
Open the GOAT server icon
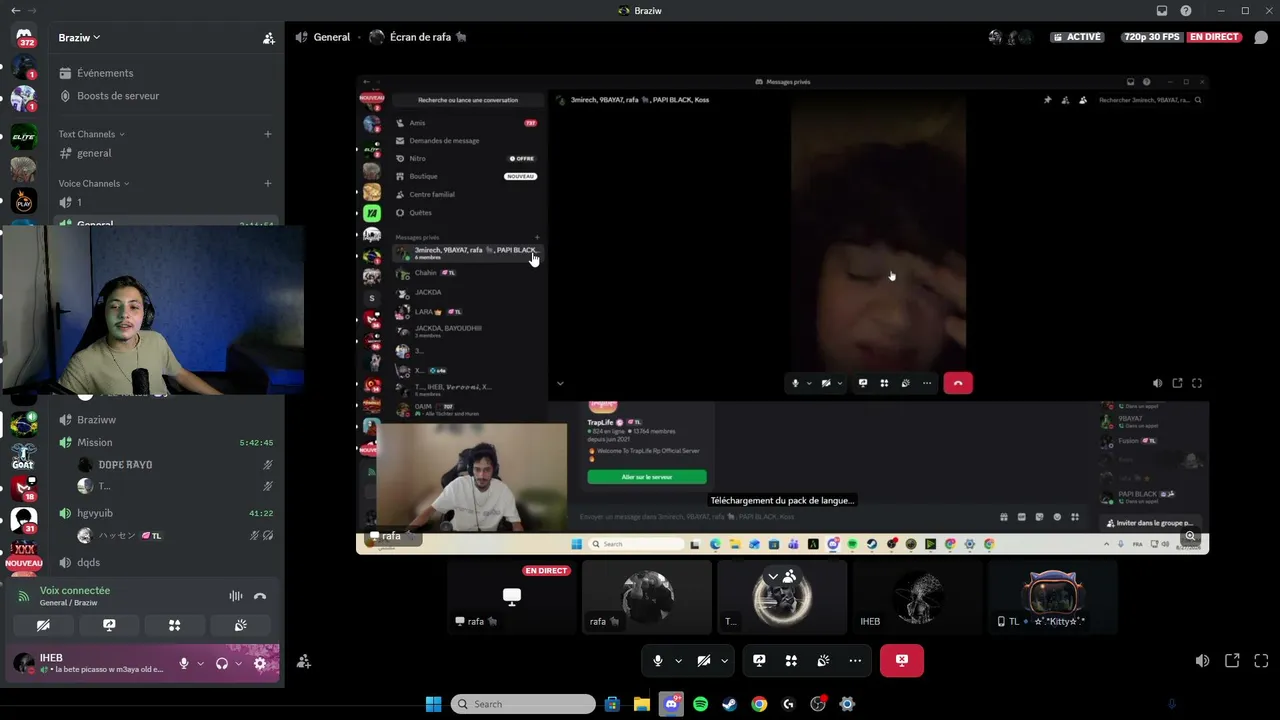click(24, 458)
